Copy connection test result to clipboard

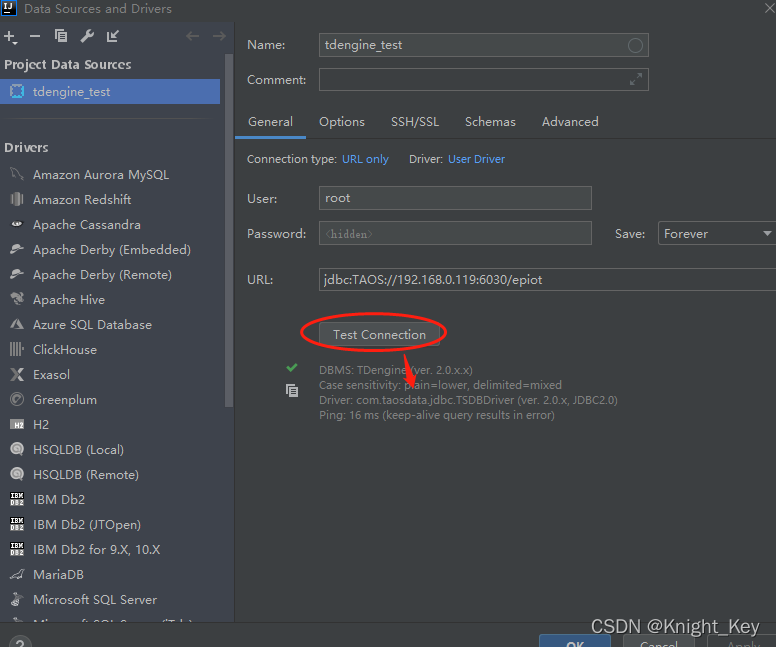pos(292,391)
